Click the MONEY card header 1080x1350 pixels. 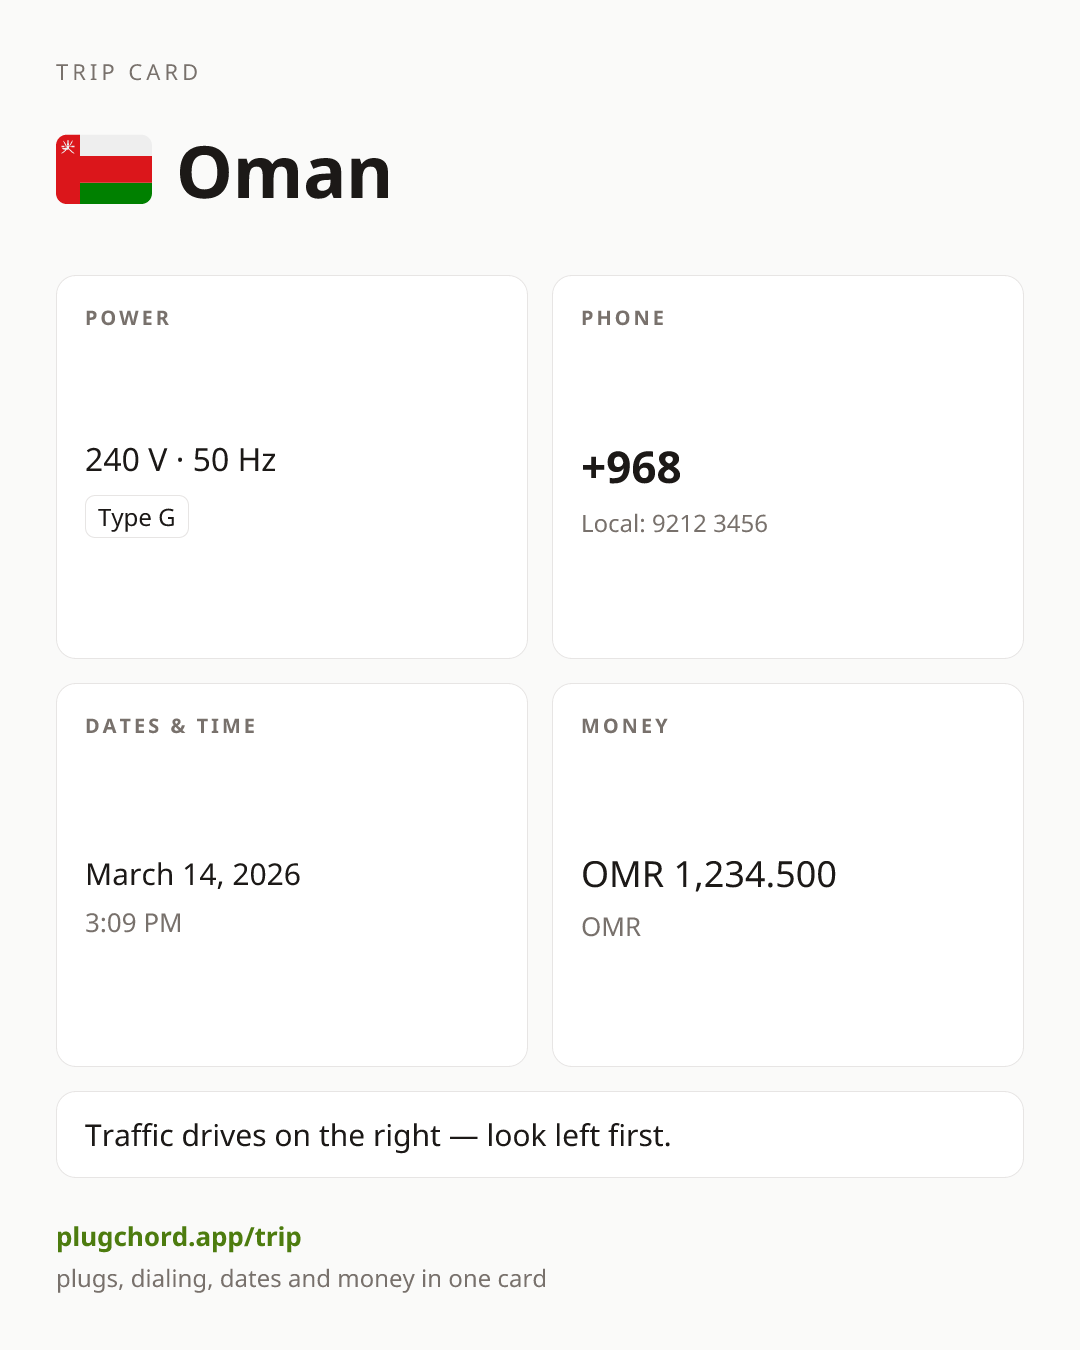coord(625,726)
